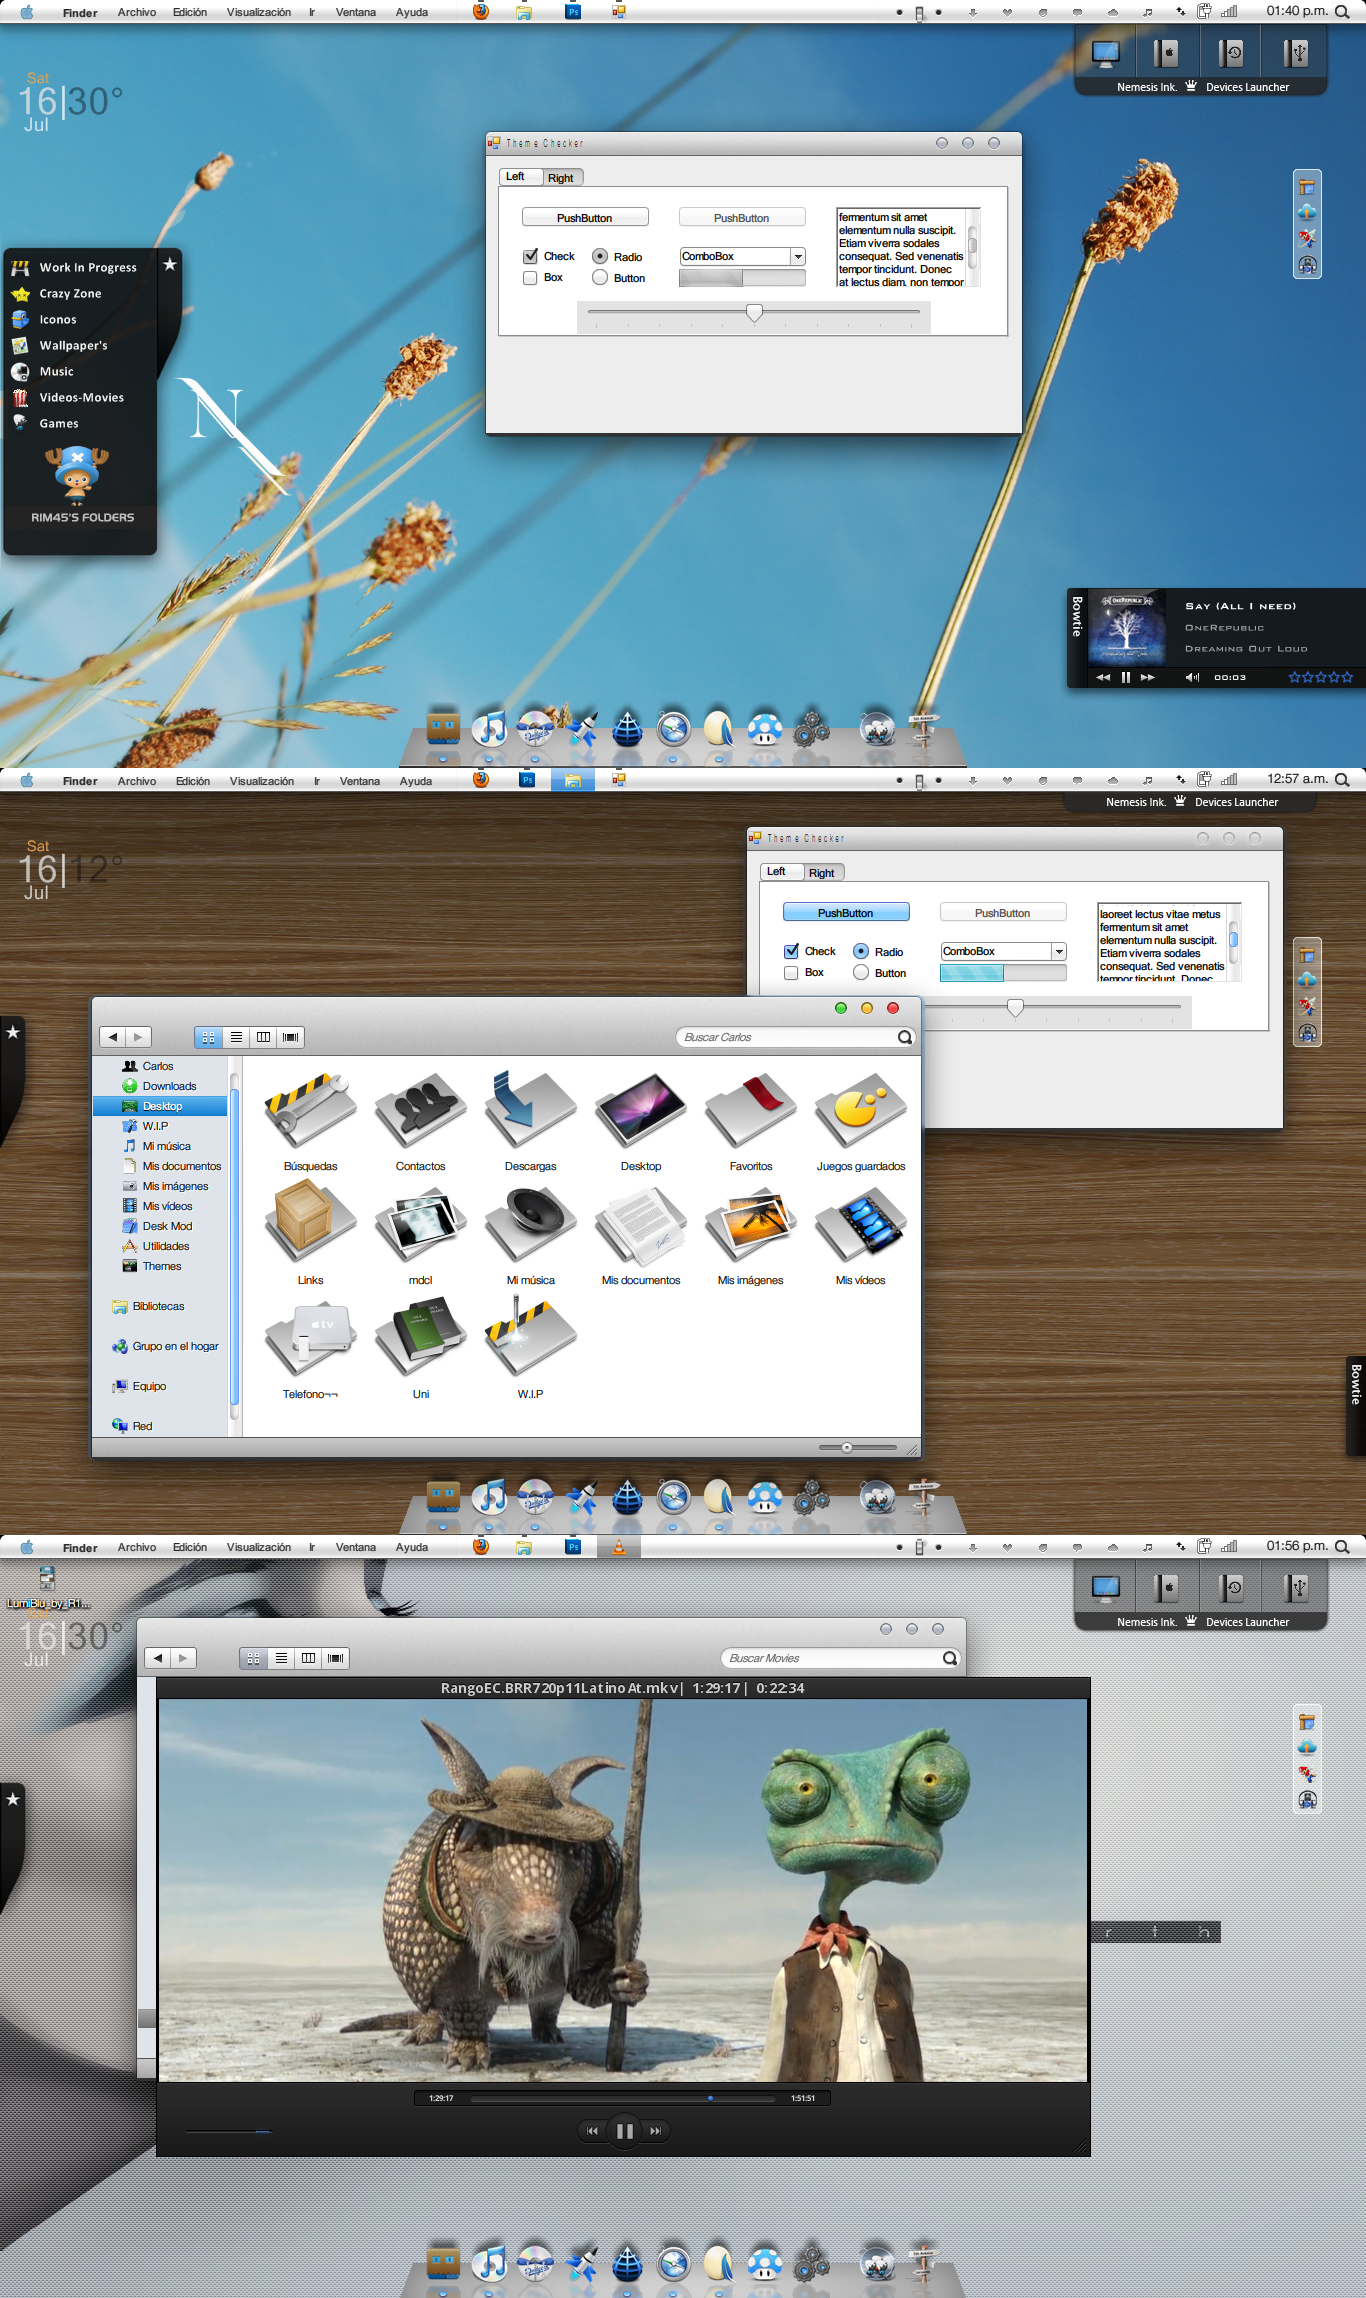Open the Iconos folder shortcut
The image size is (1366, 2298).
44,319
